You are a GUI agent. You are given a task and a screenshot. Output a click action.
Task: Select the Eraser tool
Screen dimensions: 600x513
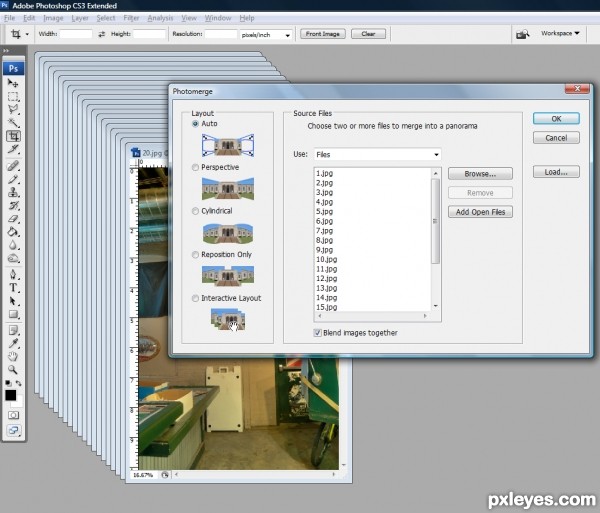point(13,219)
